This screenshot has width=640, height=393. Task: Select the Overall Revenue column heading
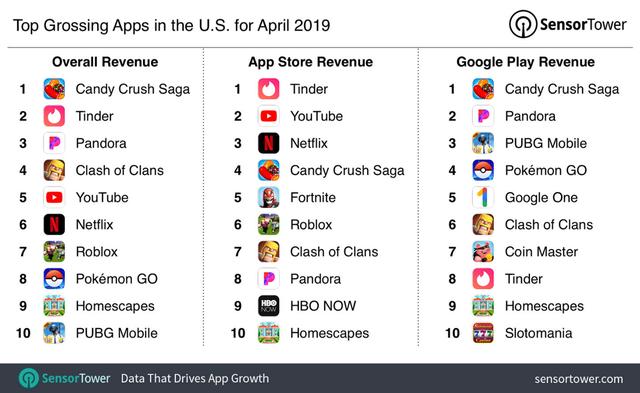105,62
